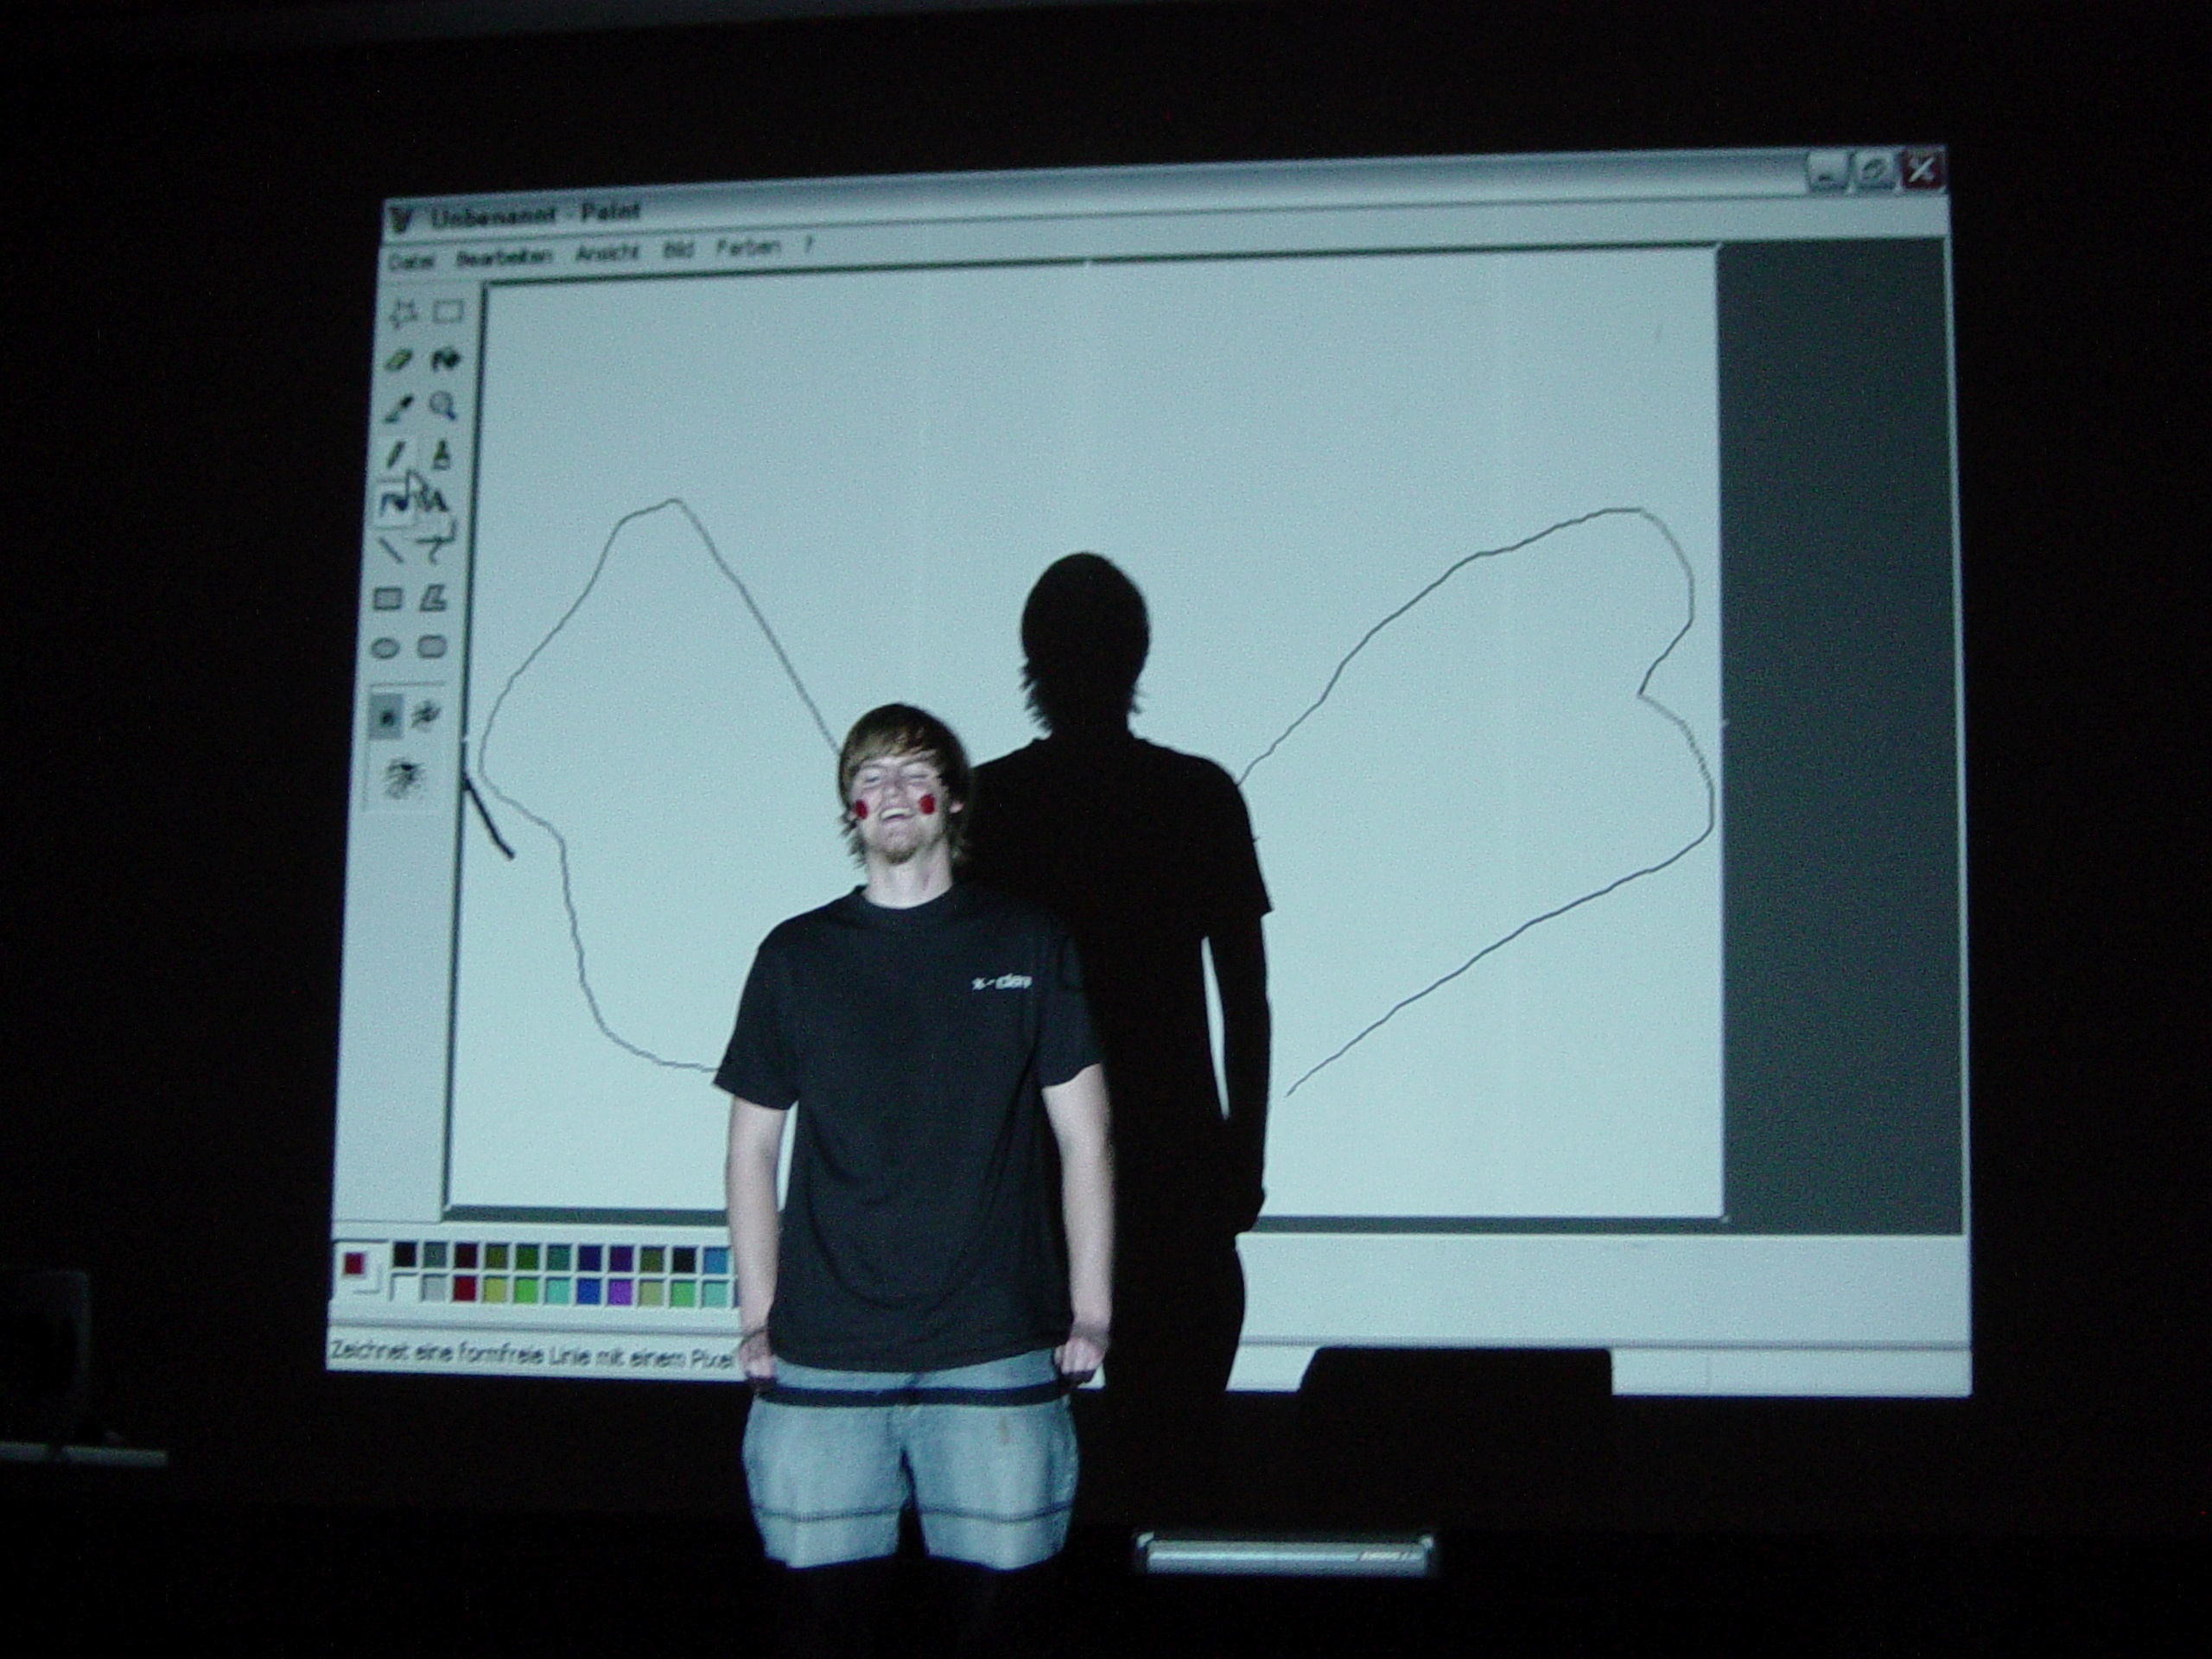Open the Bearbeiten menu

(504, 257)
